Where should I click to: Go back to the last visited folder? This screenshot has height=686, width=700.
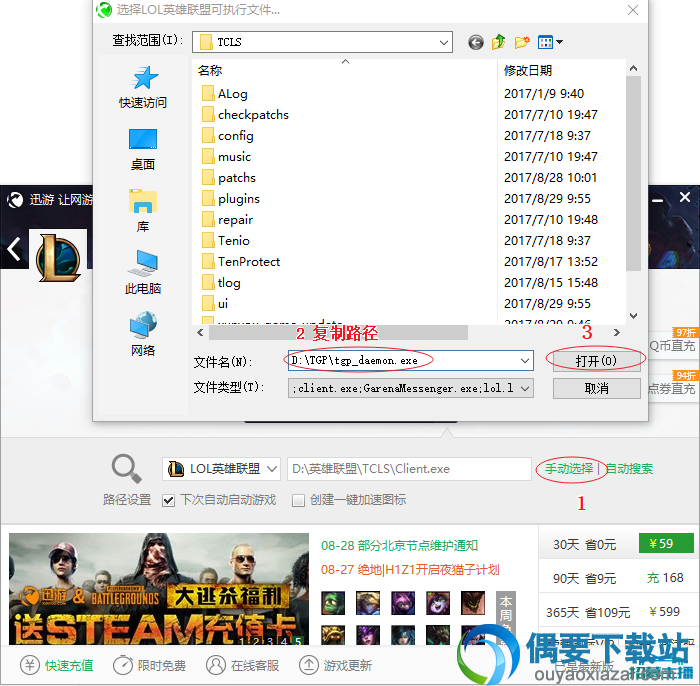(475, 42)
